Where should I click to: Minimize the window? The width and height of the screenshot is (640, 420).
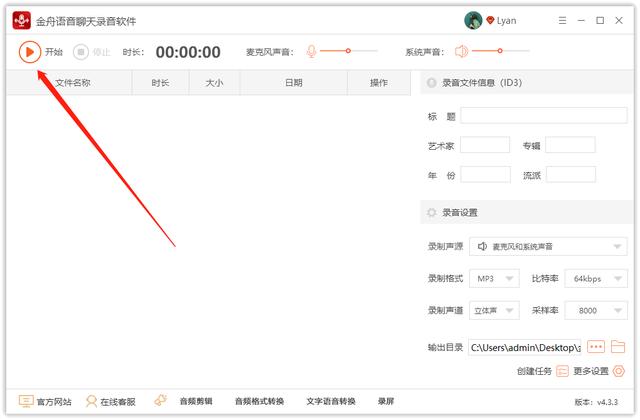tap(581, 20)
